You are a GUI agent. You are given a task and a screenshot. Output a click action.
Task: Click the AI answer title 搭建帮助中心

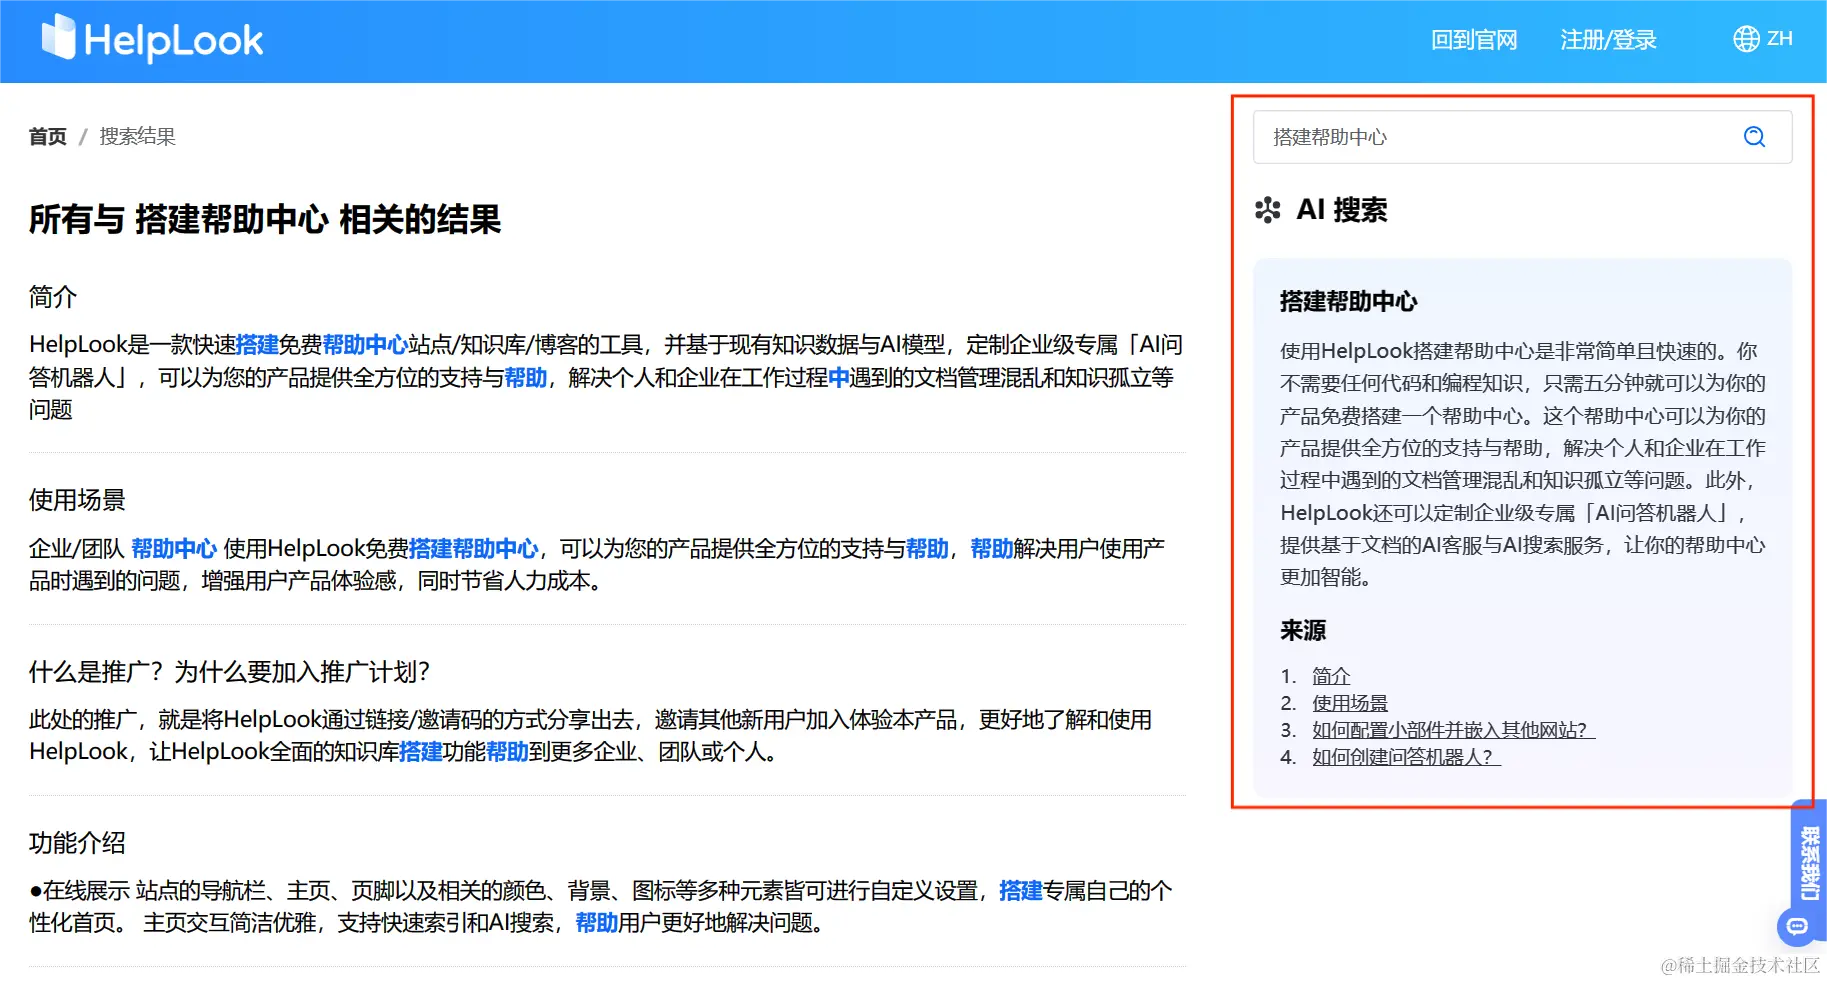[x=1348, y=301]
